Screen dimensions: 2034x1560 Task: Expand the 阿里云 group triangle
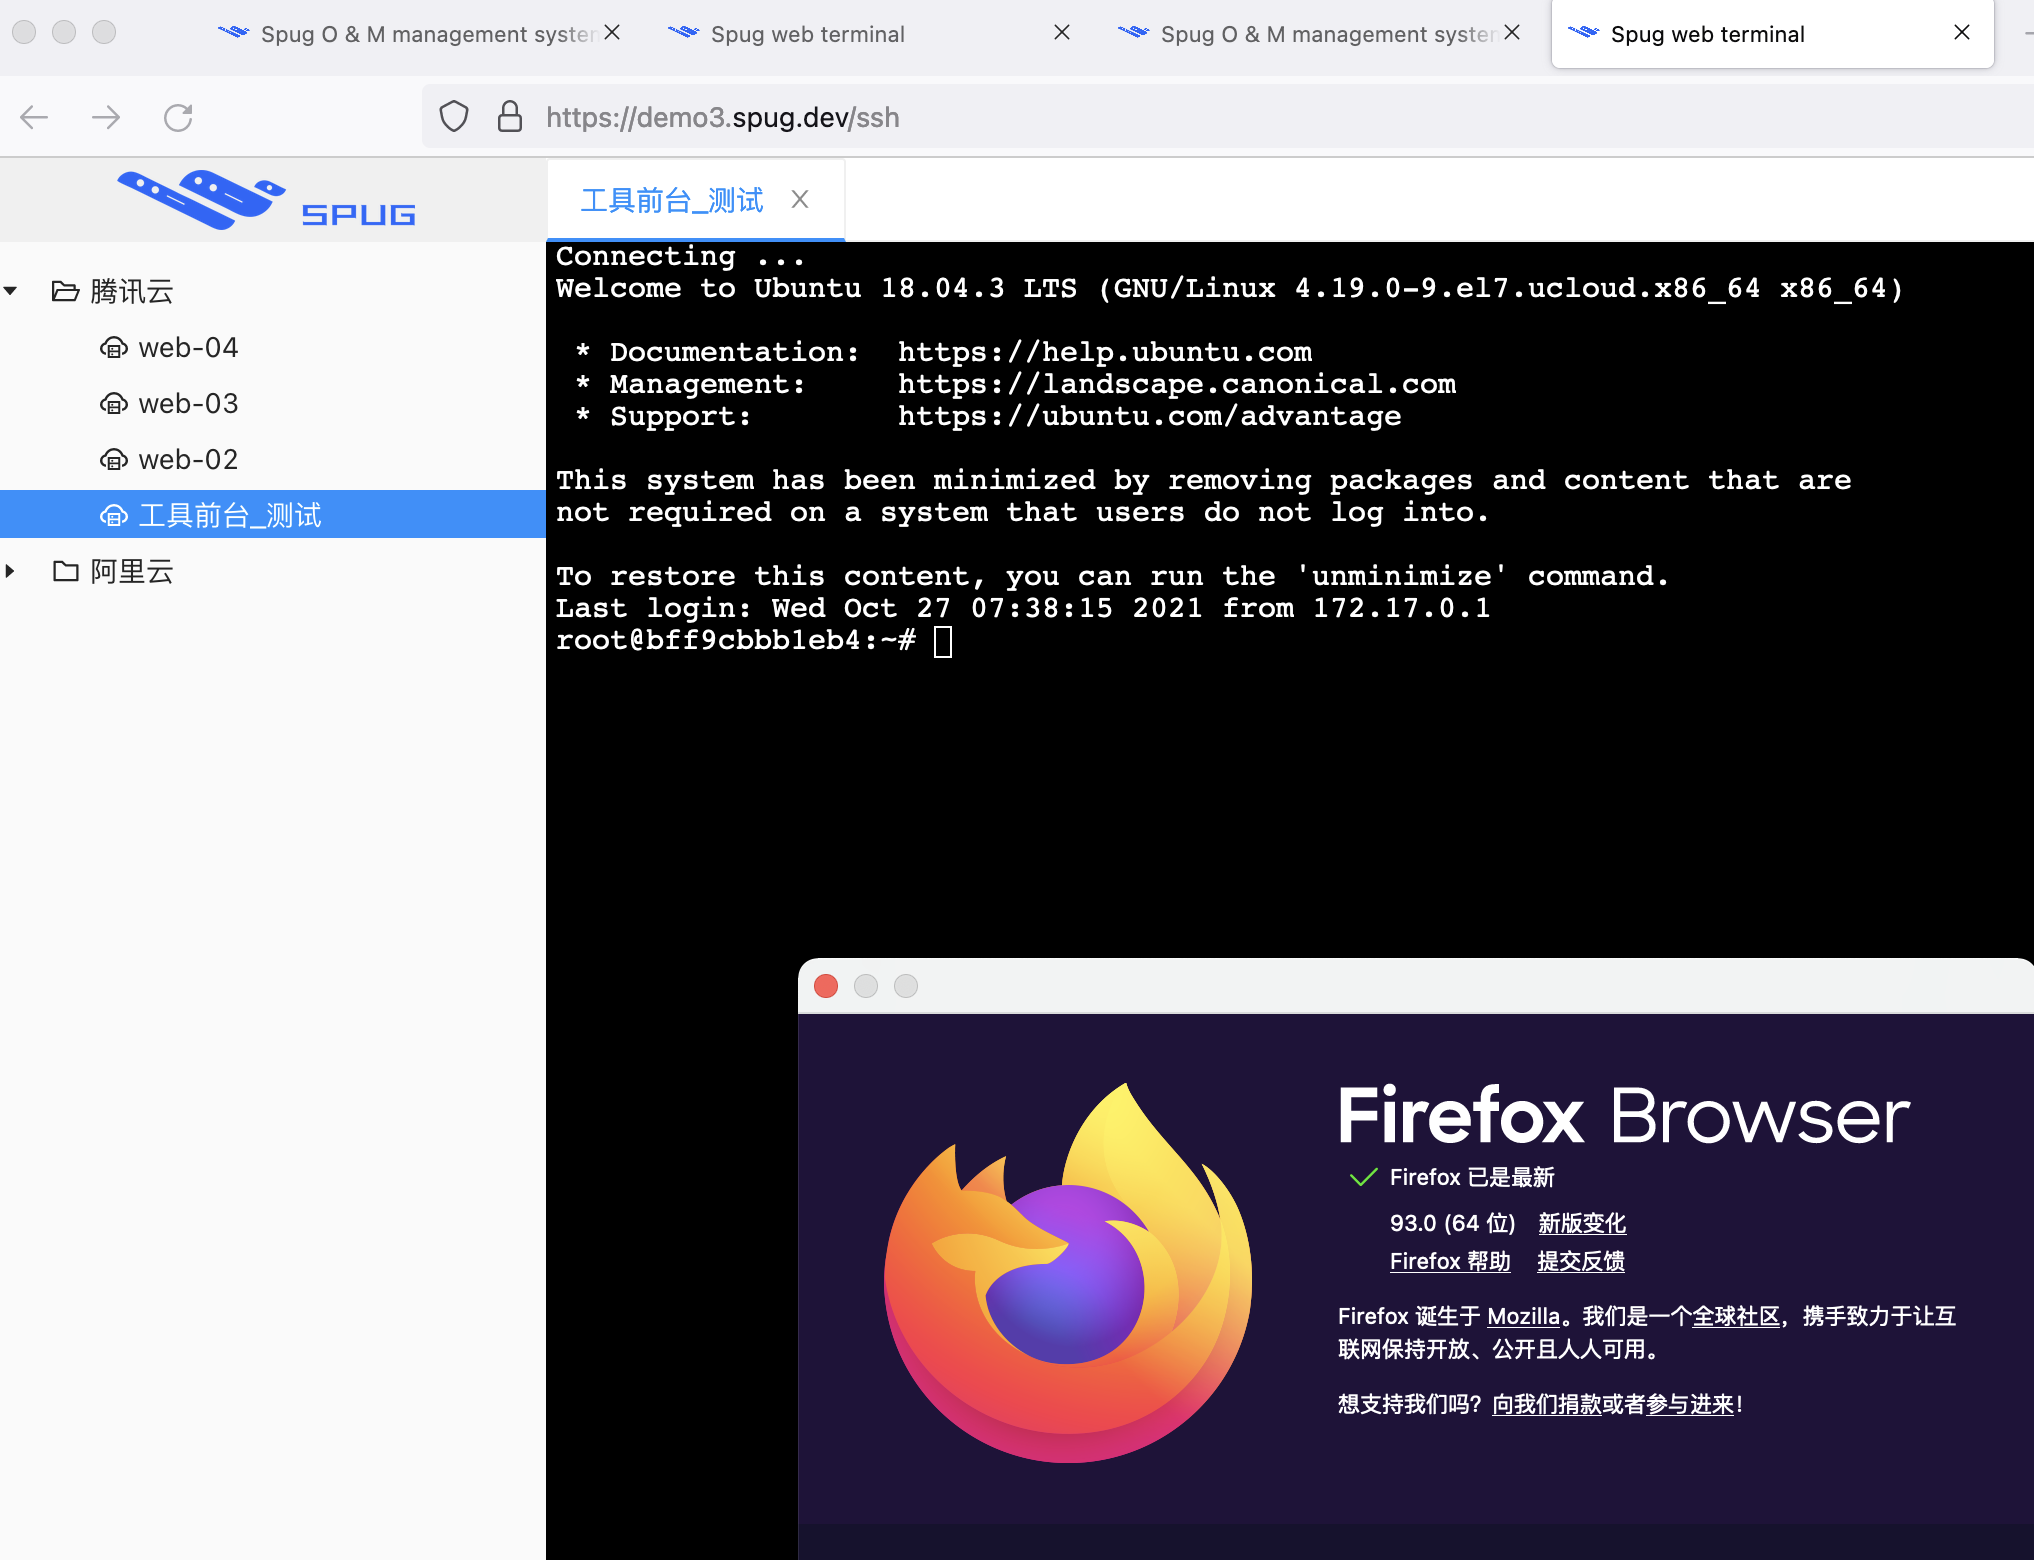point(11,570)
